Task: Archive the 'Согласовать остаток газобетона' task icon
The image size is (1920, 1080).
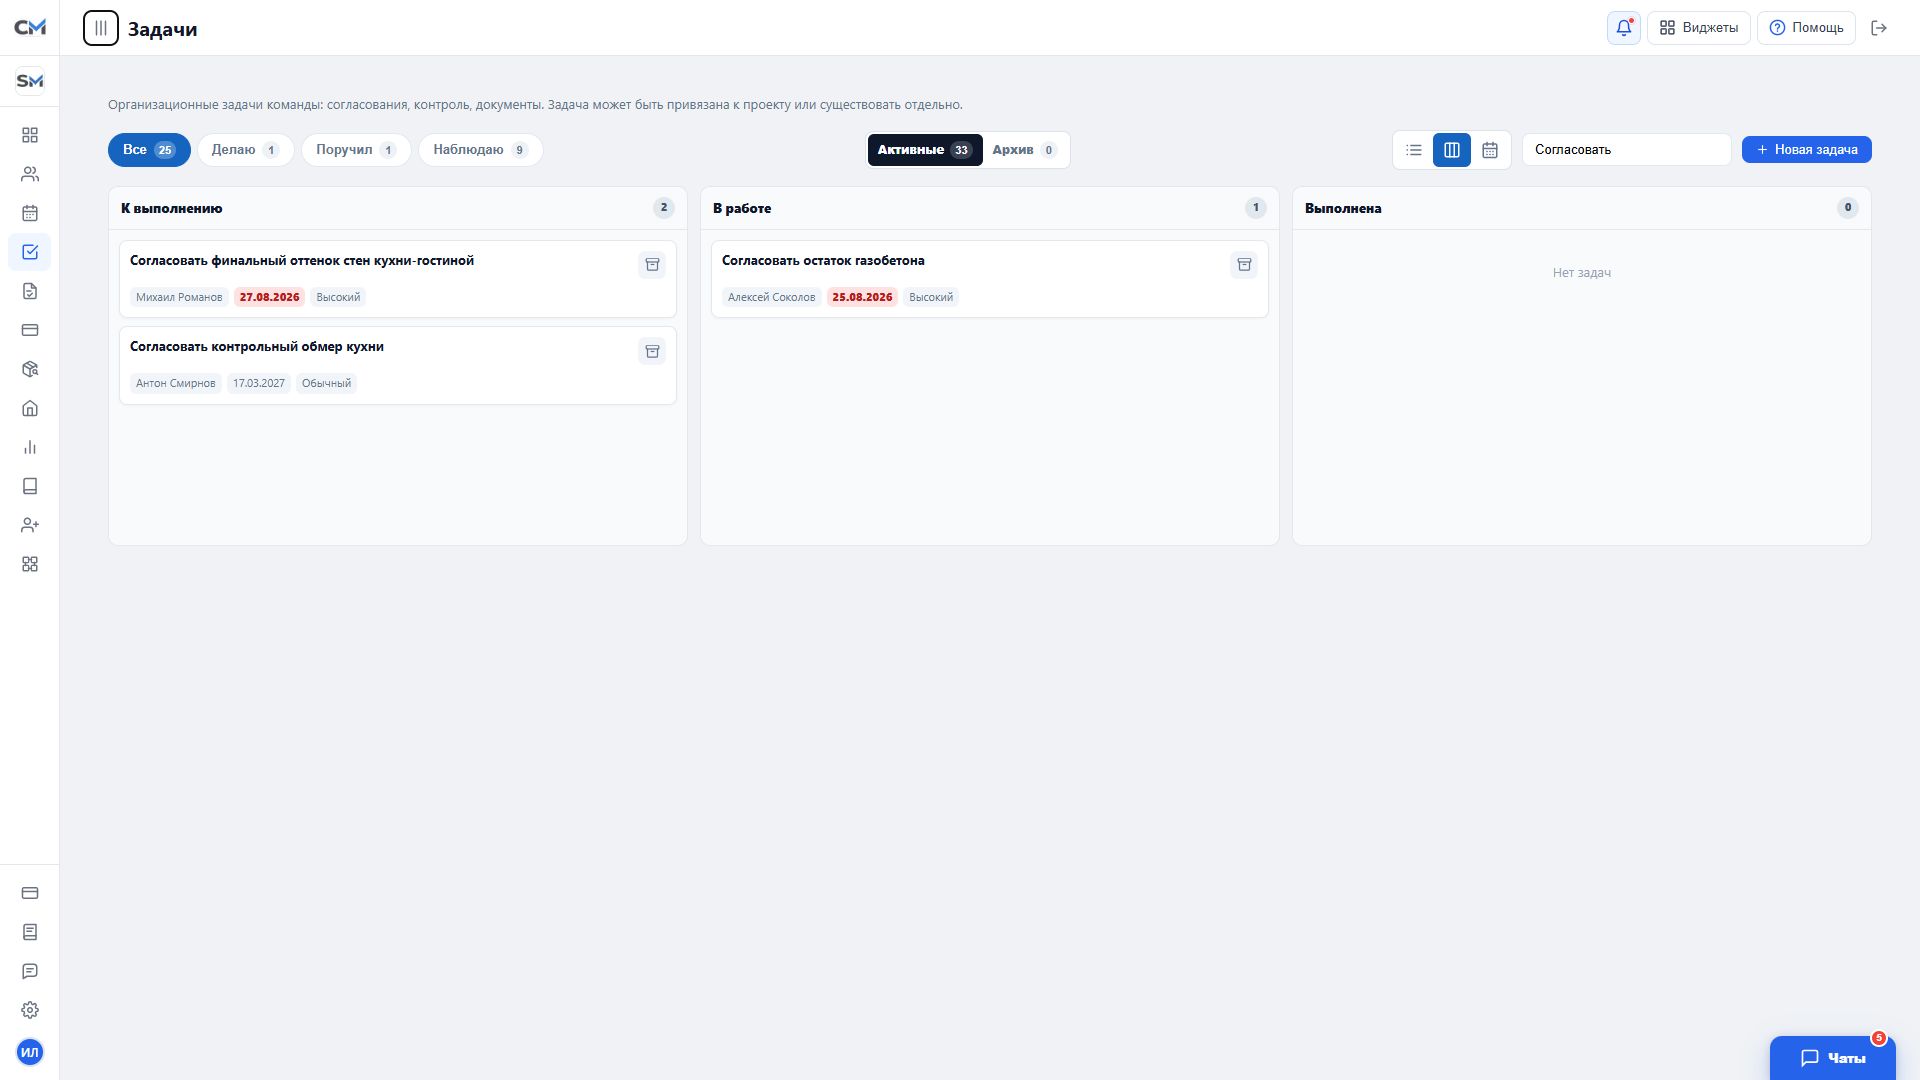Action: click(x=1244, y=265)
